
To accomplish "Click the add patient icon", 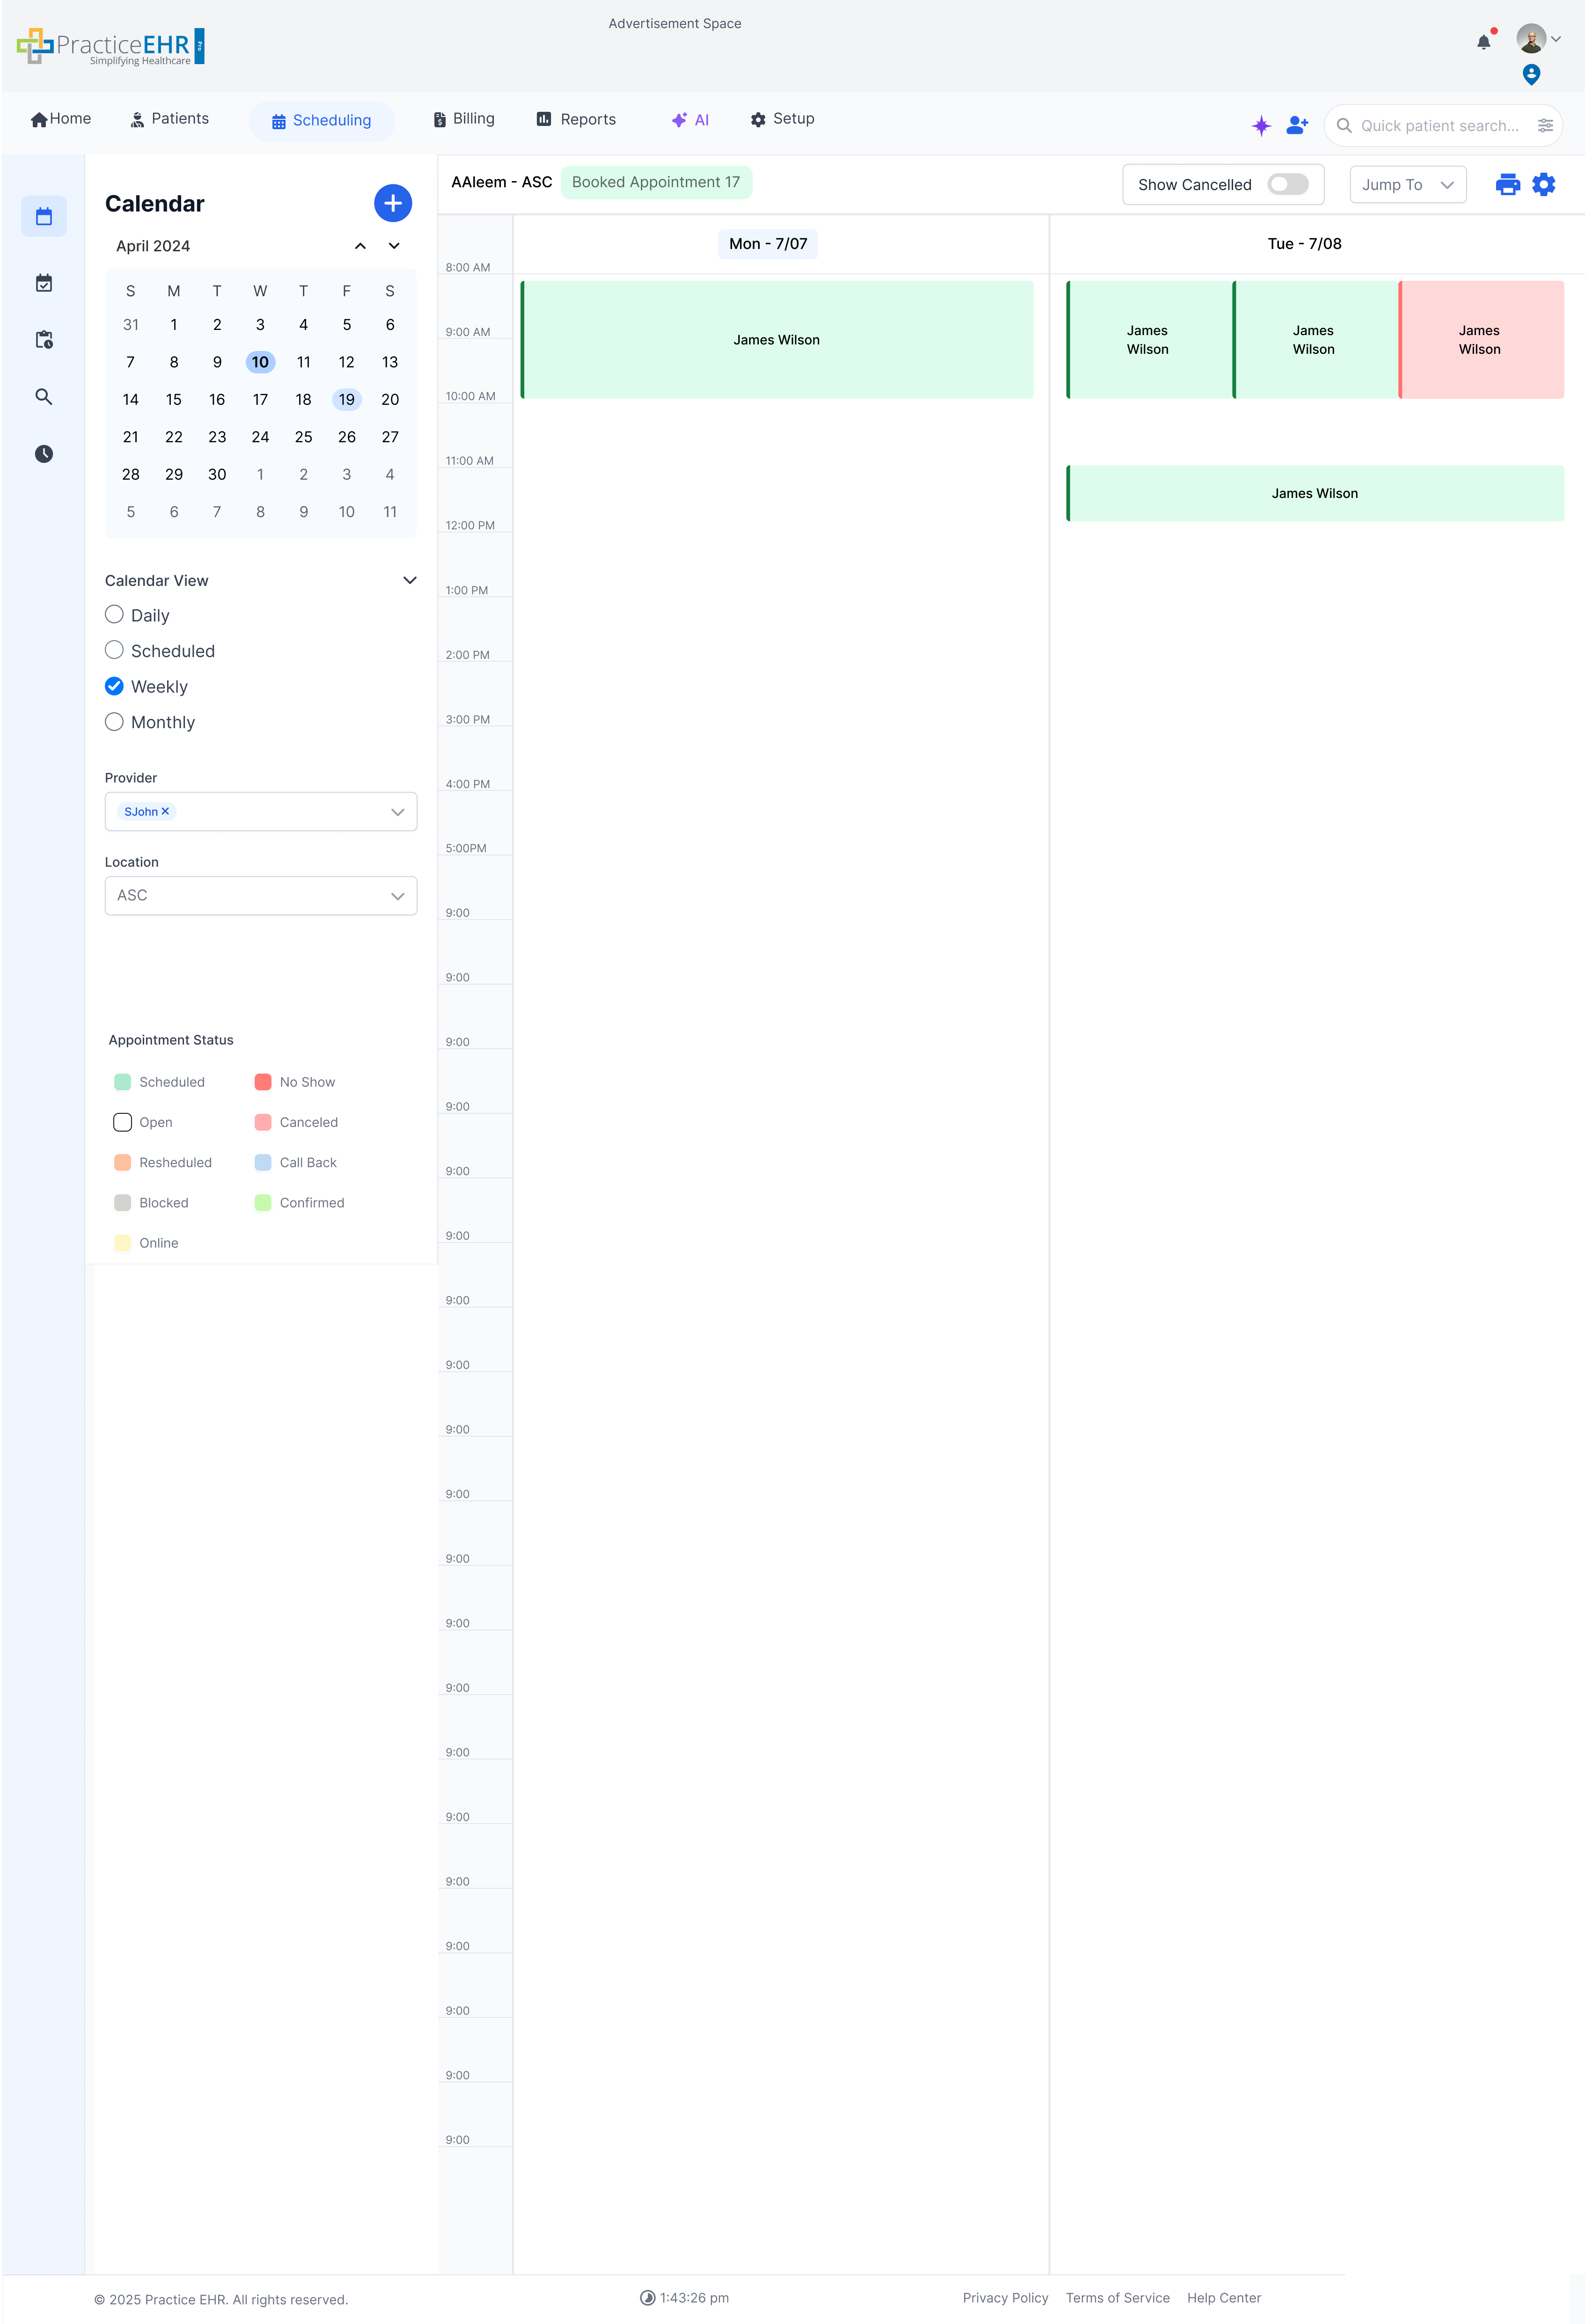I will pos(1297,125).
